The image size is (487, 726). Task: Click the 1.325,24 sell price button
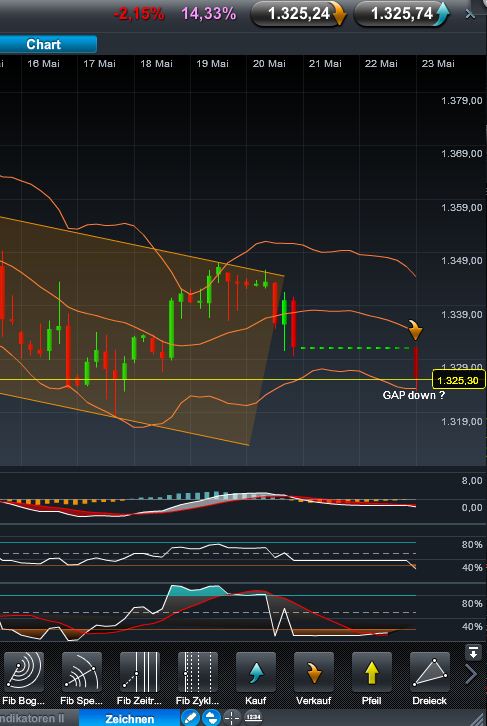[299, 14]
